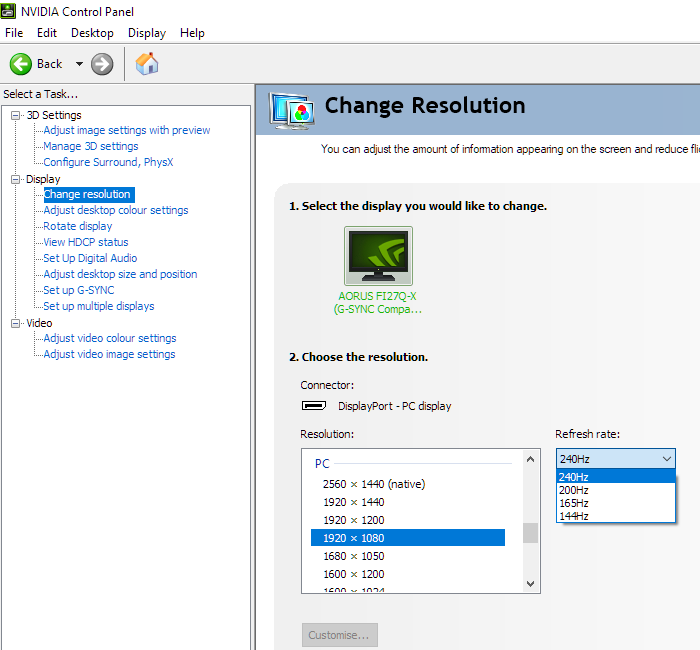Click the green Back arrow icon
The height and width of the screenshot is (650, 700).
pos(21,64)
